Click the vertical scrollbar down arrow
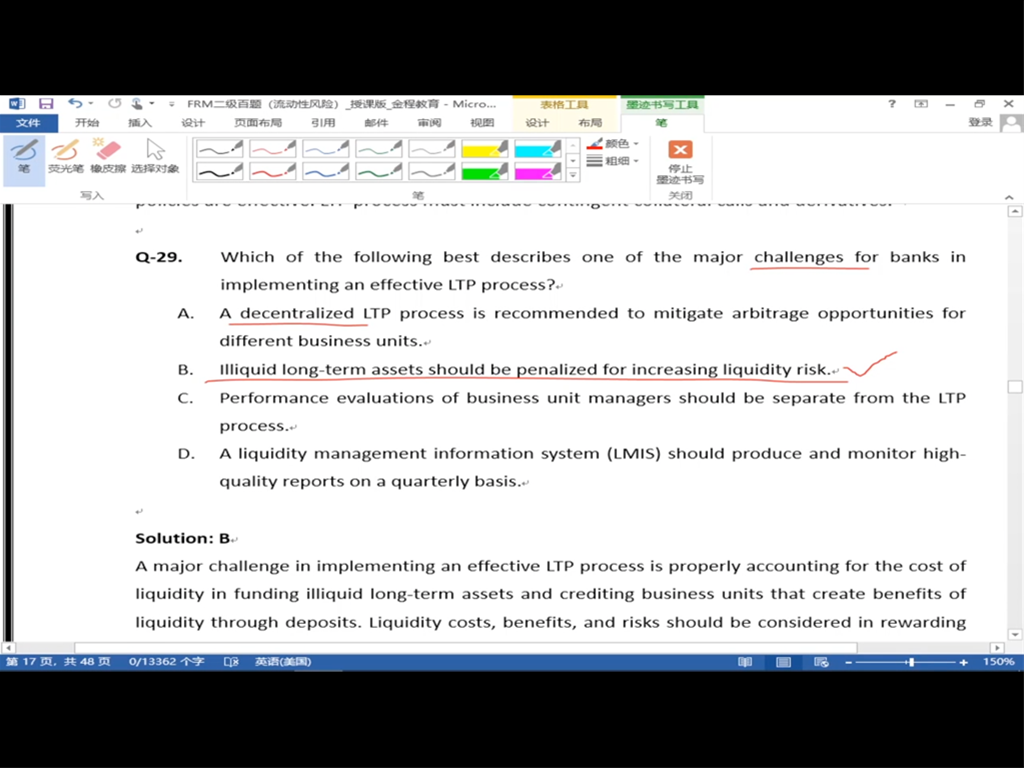This screenshot has width=1024, height=768. click(1015, 634)
